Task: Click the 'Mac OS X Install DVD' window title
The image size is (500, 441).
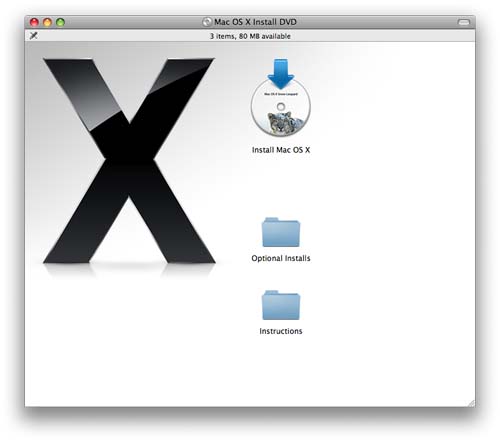Action: (255, 22)
